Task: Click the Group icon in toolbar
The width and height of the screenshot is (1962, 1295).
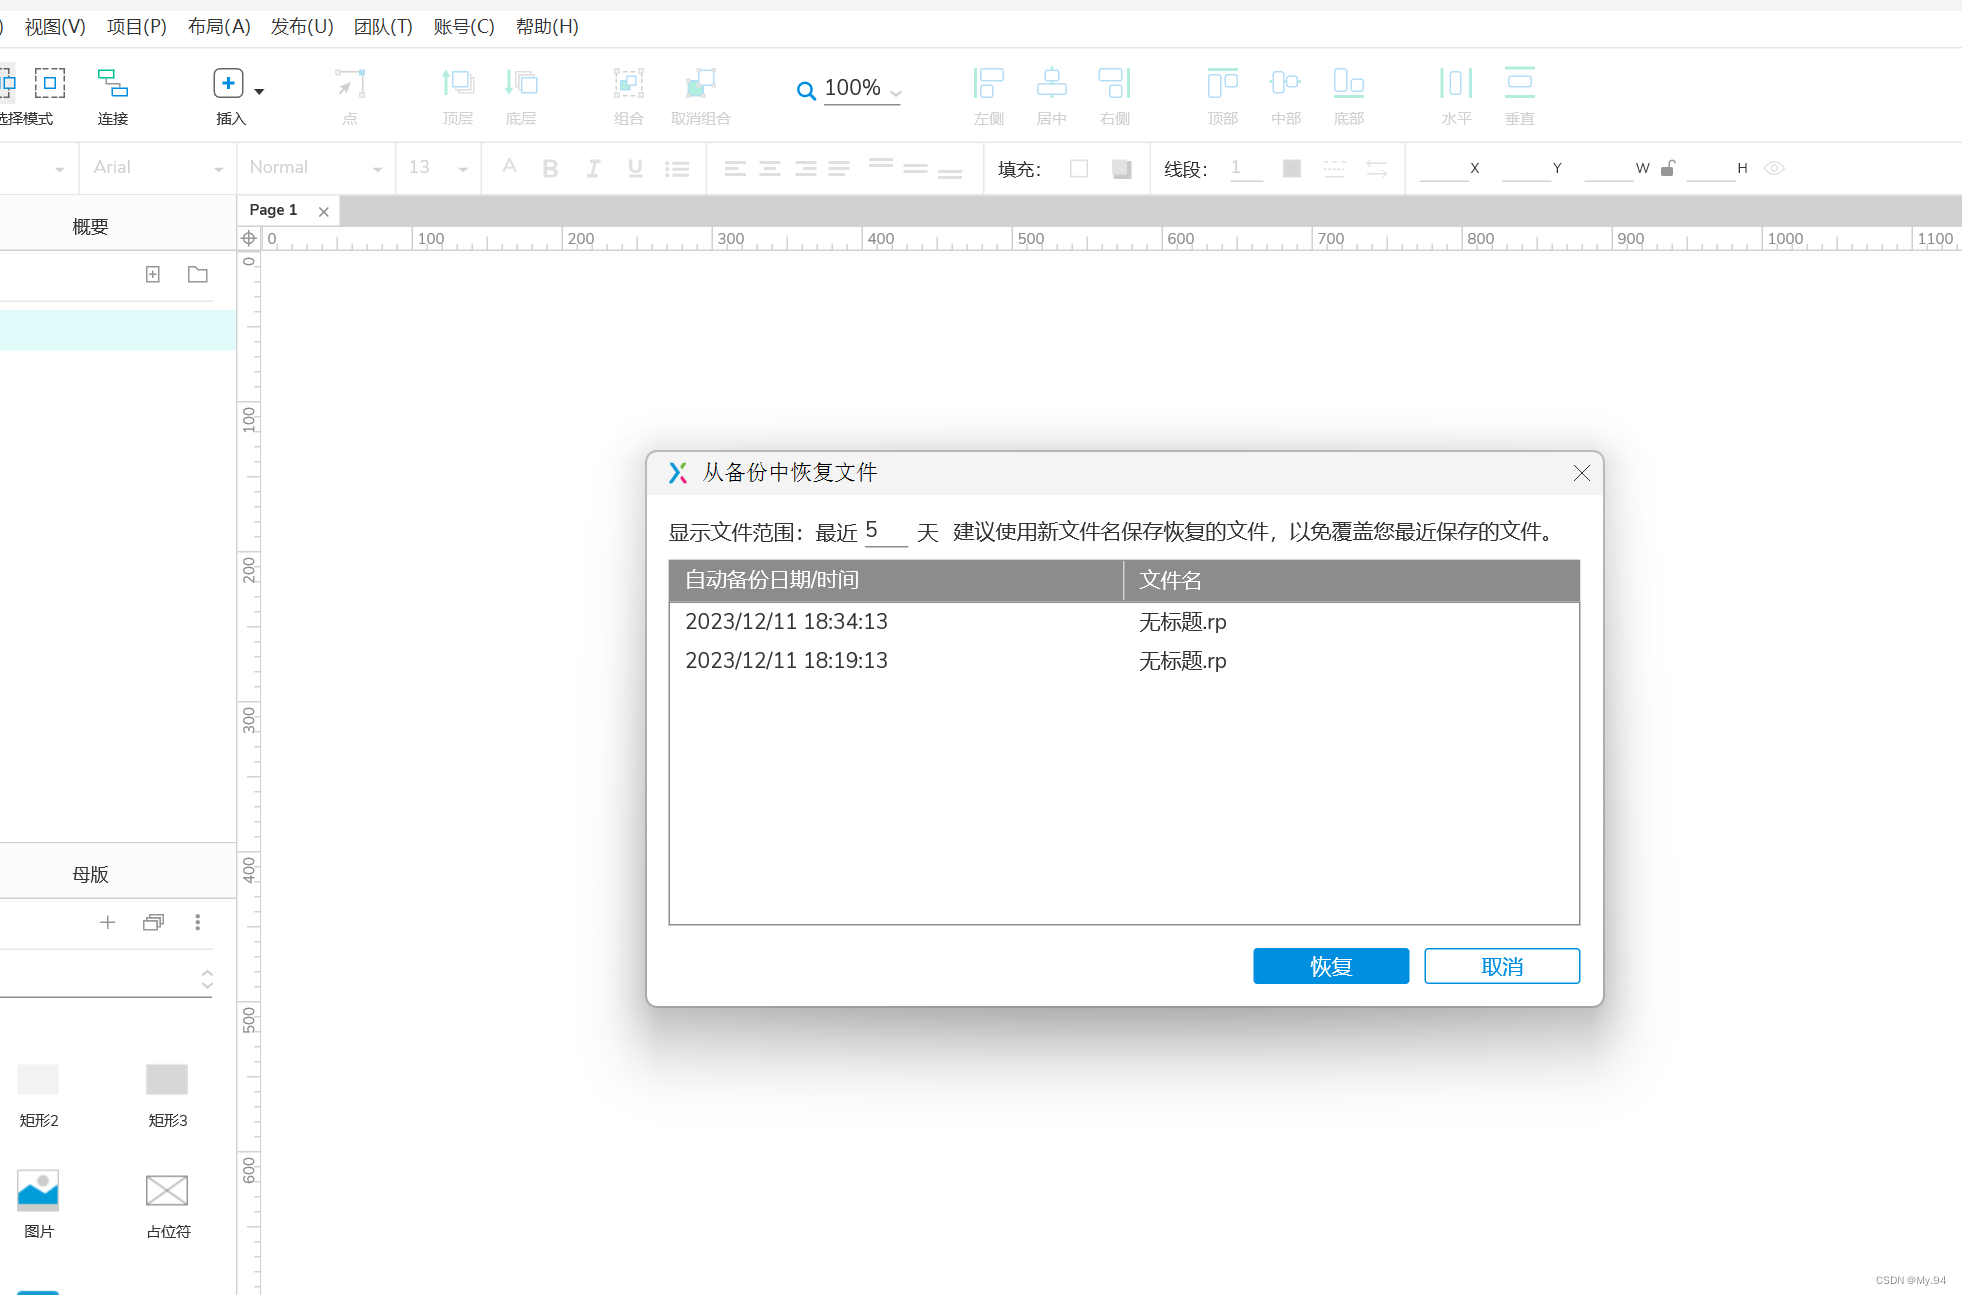Action: (x=628, y=84)
